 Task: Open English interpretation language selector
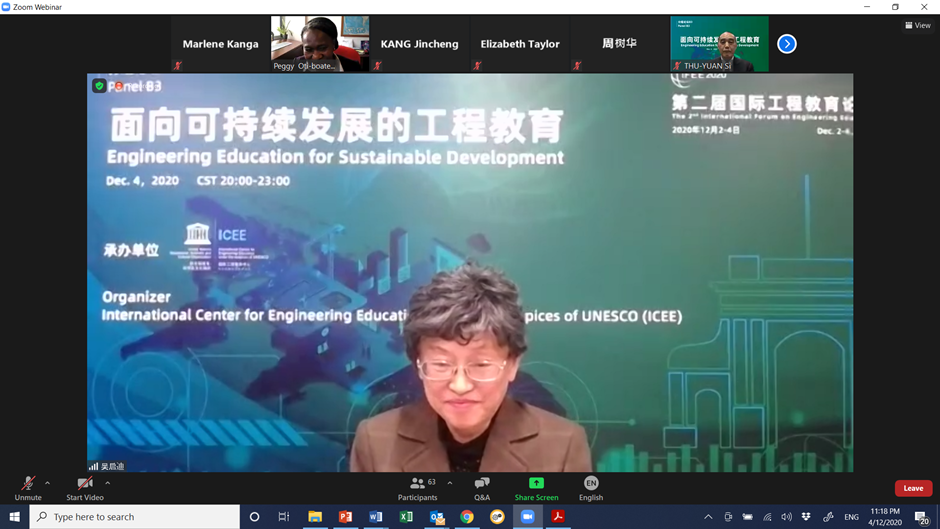pyautogui.click(x=591, y=487)
